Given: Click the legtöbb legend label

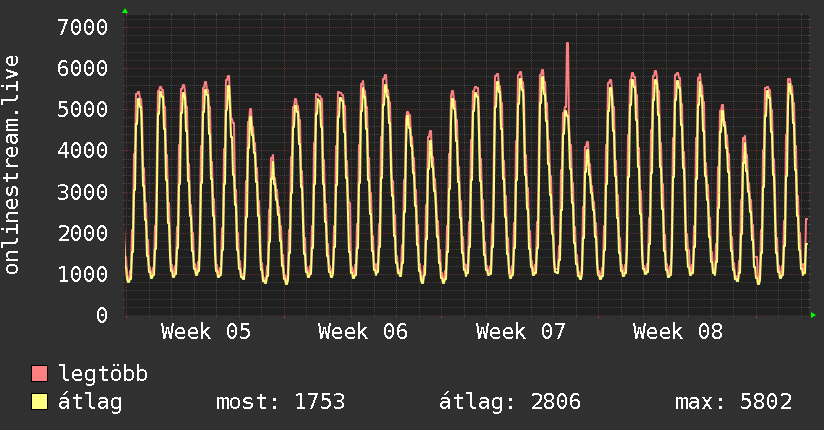Looking at the screenshot, I should (x=103, y=374).
